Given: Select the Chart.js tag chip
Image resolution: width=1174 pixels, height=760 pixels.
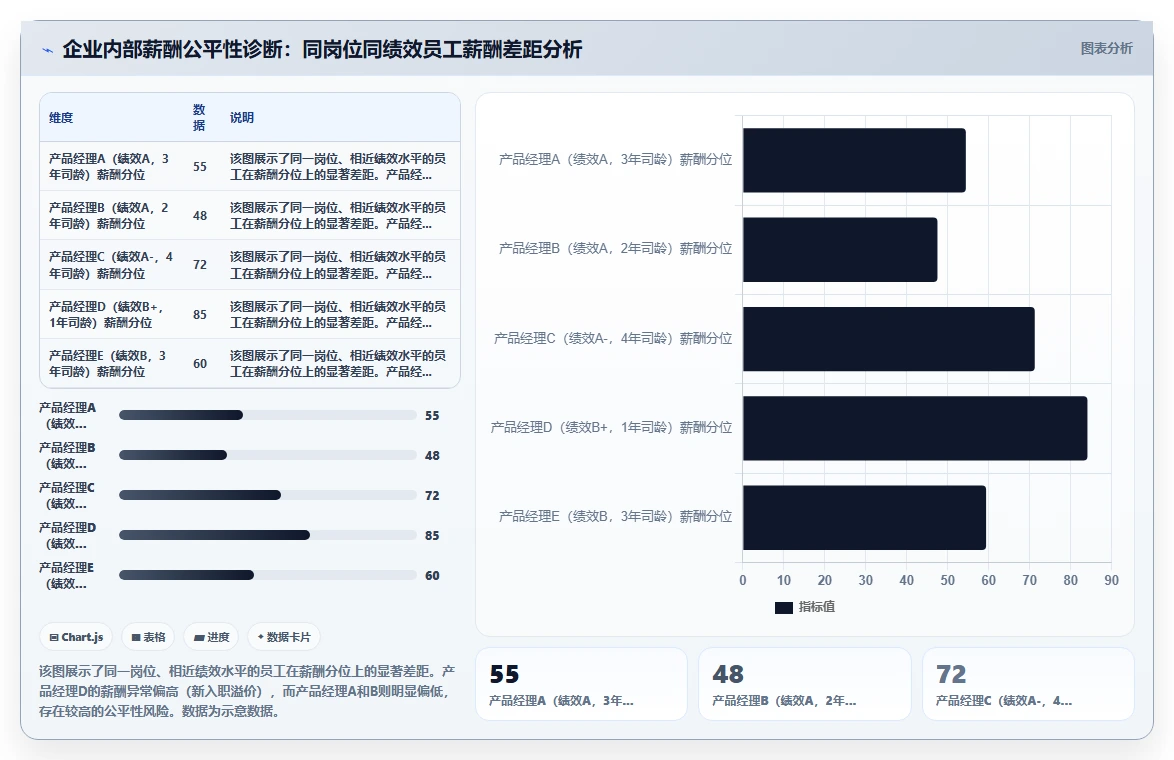Looking at the screenshot, I should coord(76,637).
